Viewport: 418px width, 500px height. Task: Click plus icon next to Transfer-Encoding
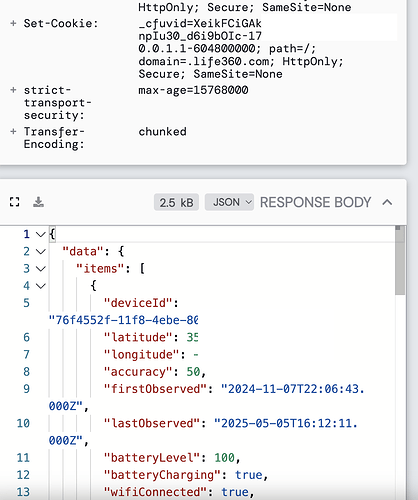pyautogui.click(x=13, y=132)
